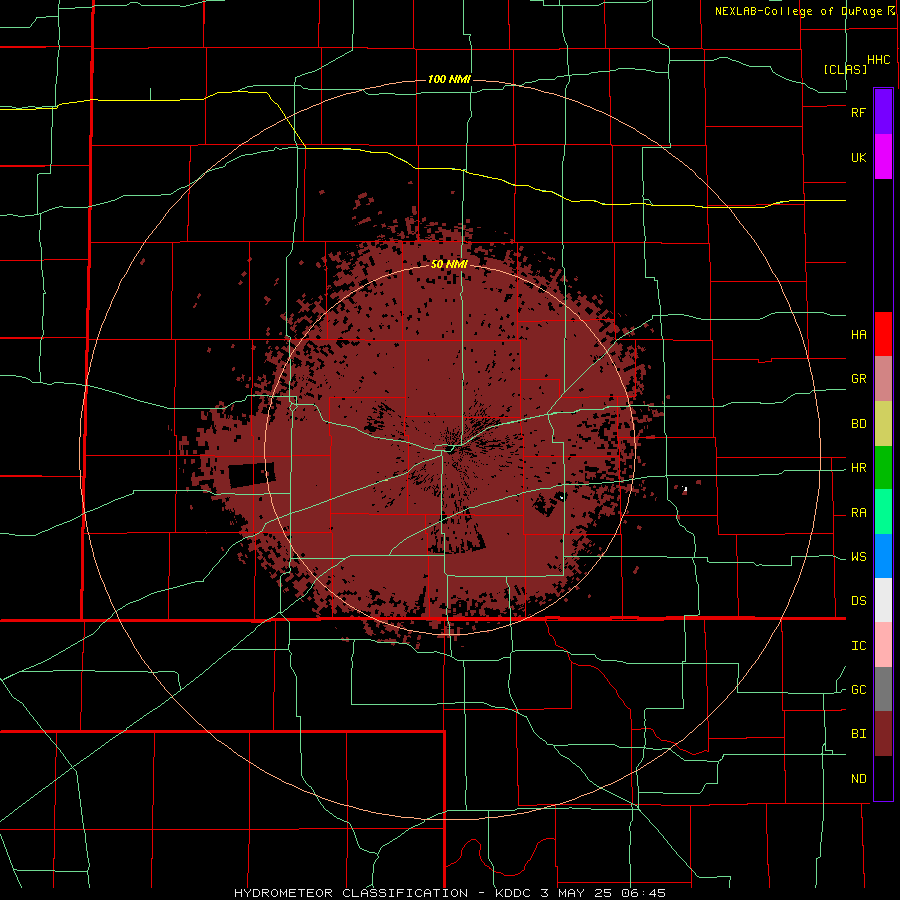Click the IC legend label

pos(858,646)
